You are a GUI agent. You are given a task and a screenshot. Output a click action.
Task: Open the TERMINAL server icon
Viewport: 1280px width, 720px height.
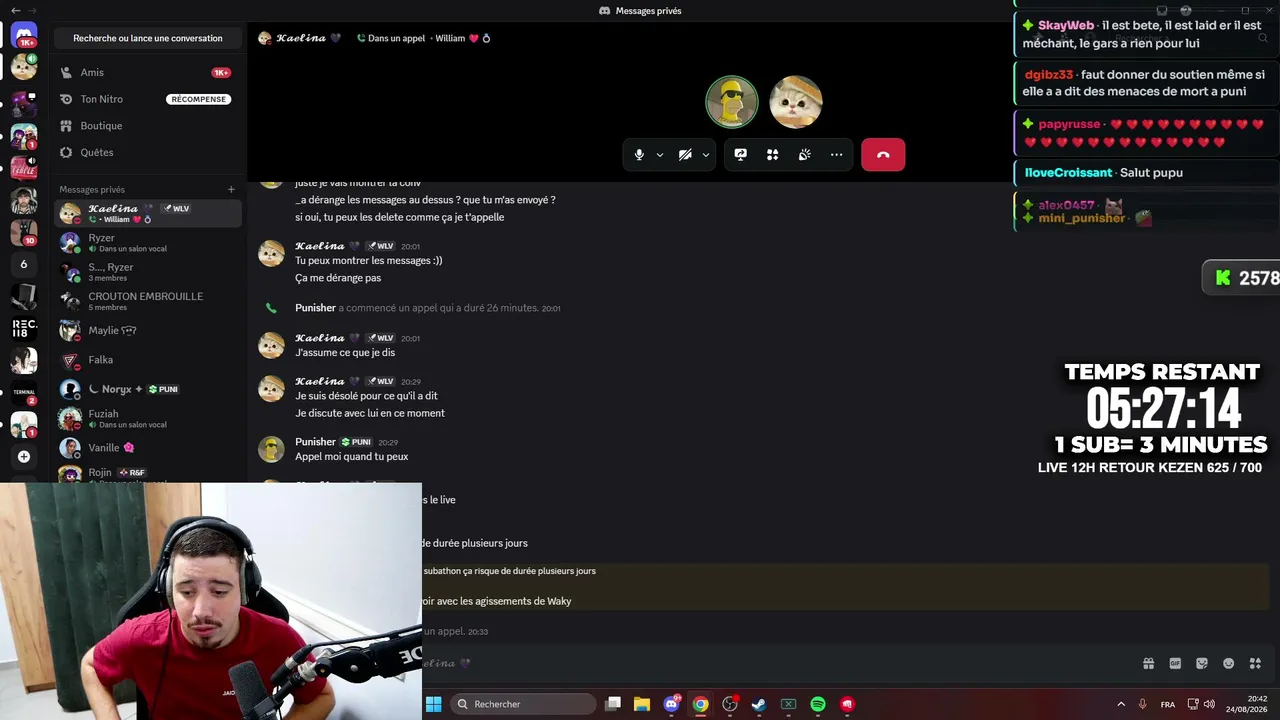click(x=24, y=392)
